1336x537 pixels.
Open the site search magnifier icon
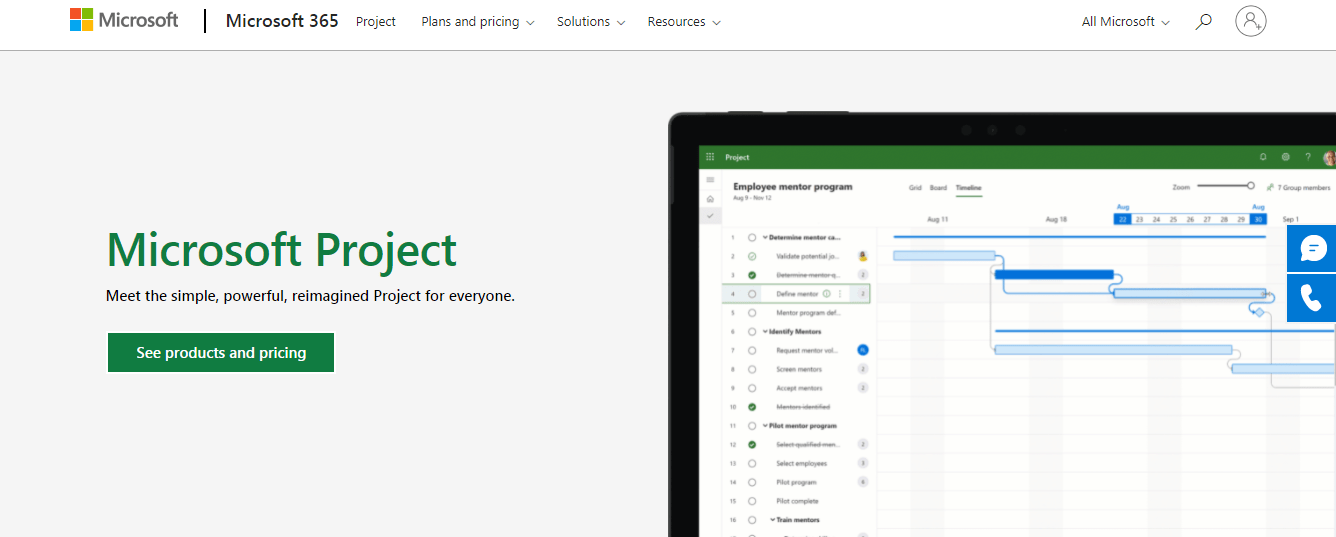click(x=1204, y=21)
